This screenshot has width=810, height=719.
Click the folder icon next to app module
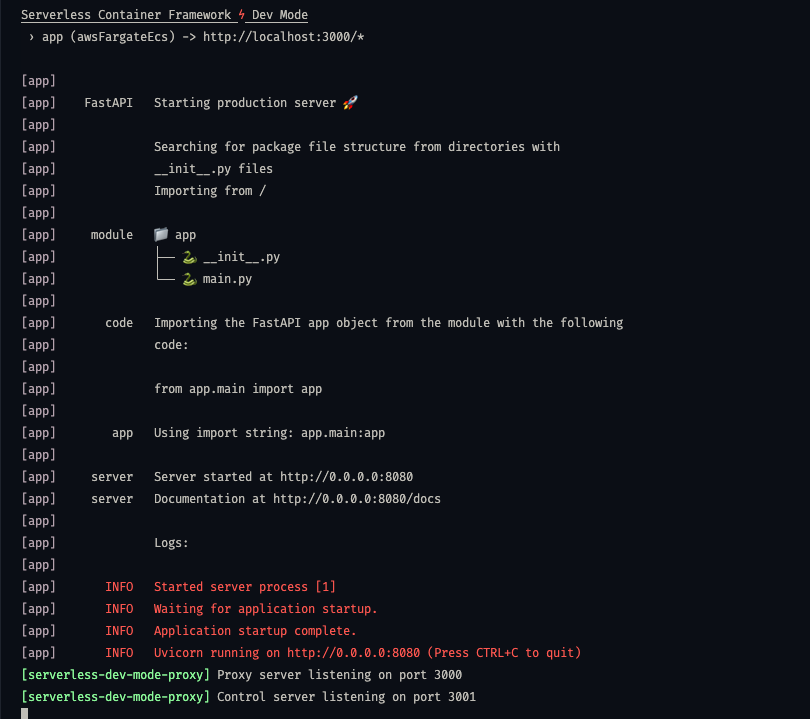coord(161,235)
